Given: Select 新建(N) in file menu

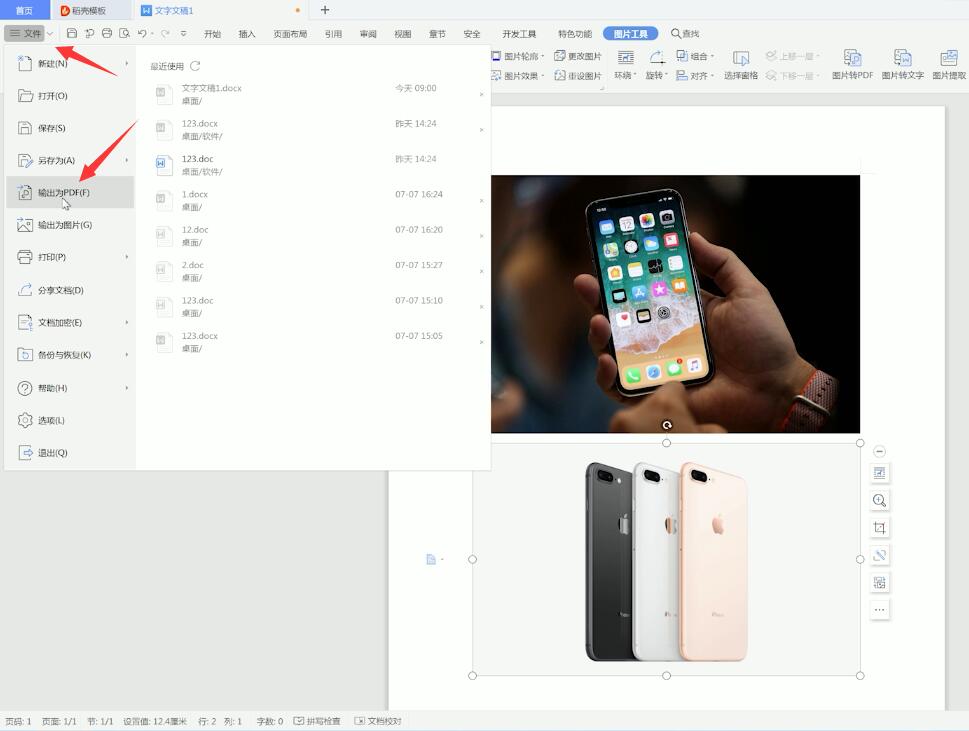Looking at the screenshot, I should (x=69, y=63).
